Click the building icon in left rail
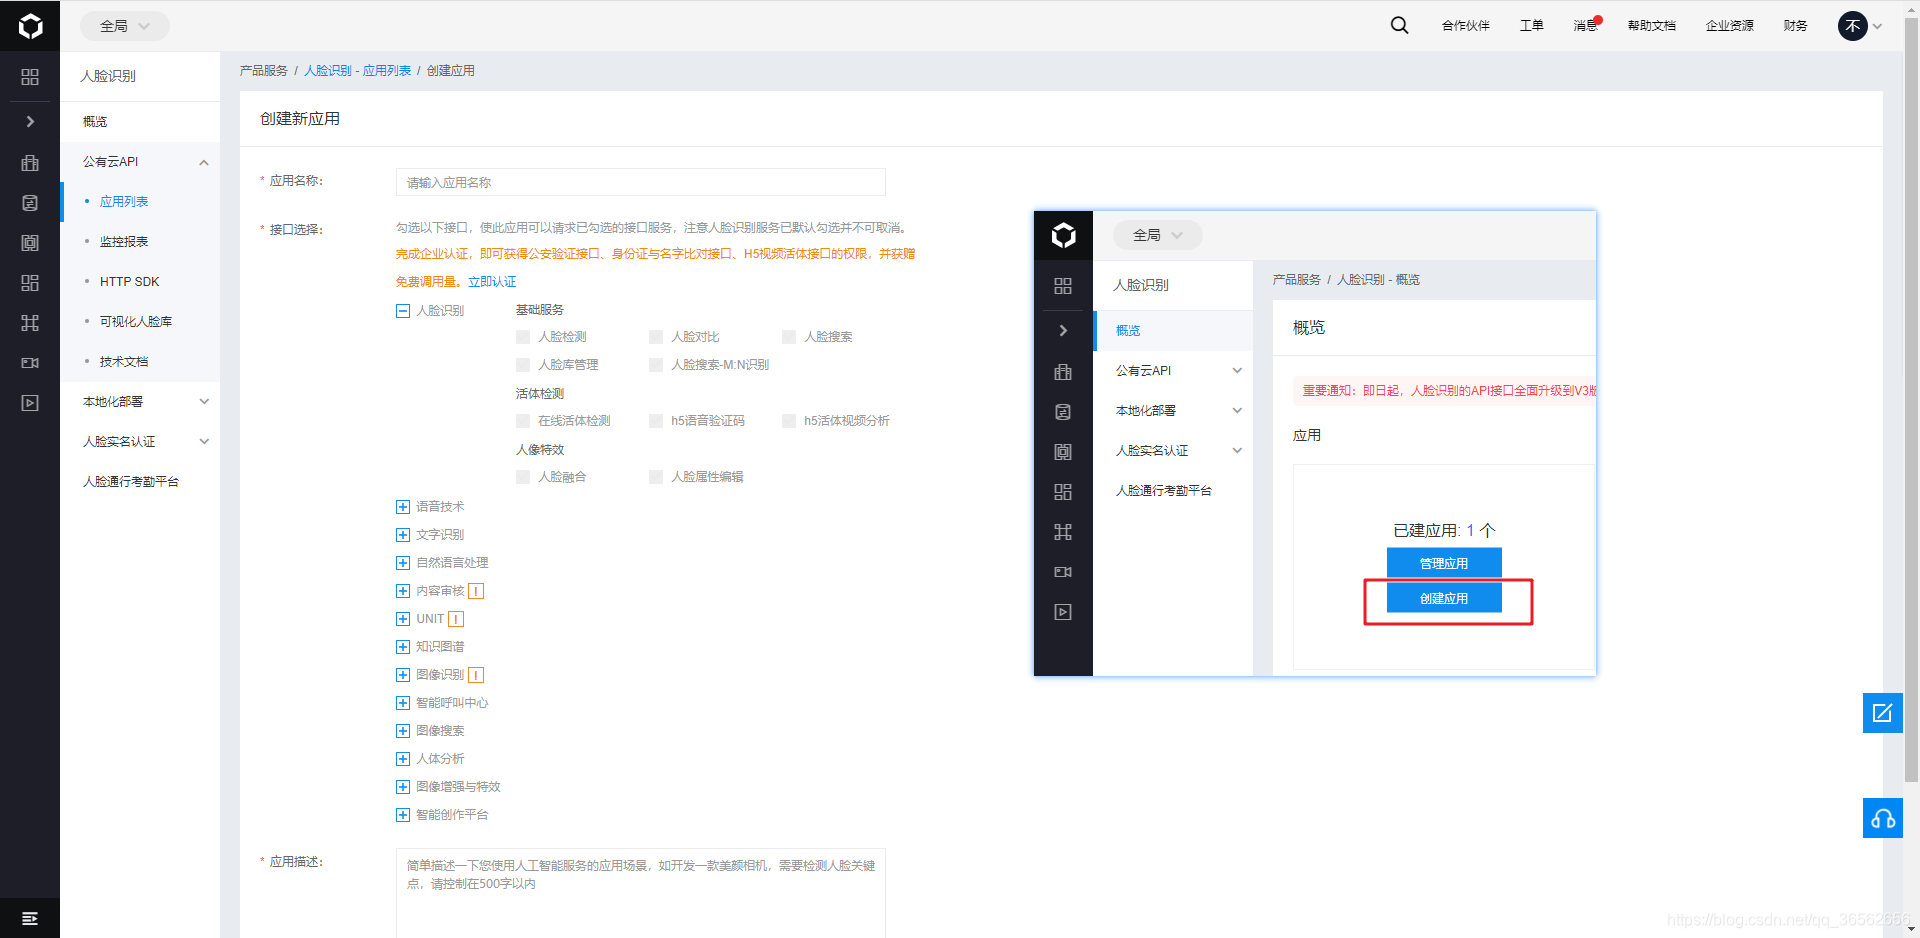 pos(30,163)
